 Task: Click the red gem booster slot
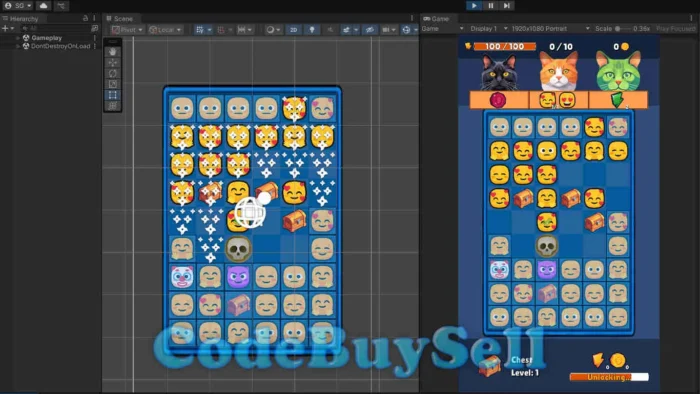click(498, 100)
